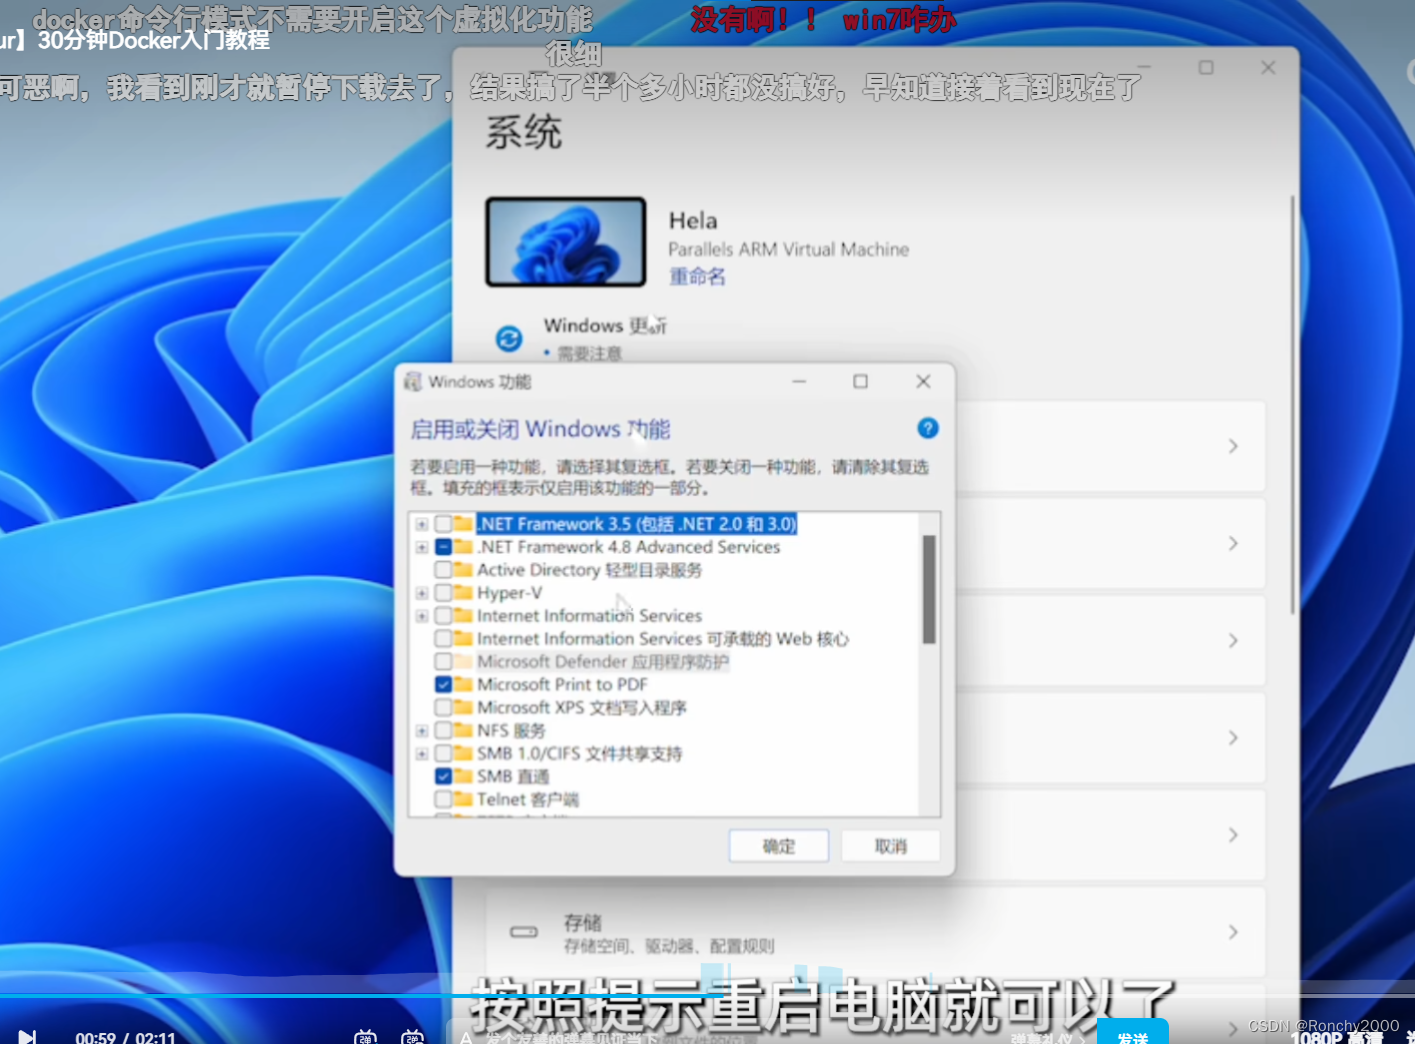Enable the Telnet 客户端 checkbox
The height and width of the screenshot is (1044, 1415).
point(443,799)
